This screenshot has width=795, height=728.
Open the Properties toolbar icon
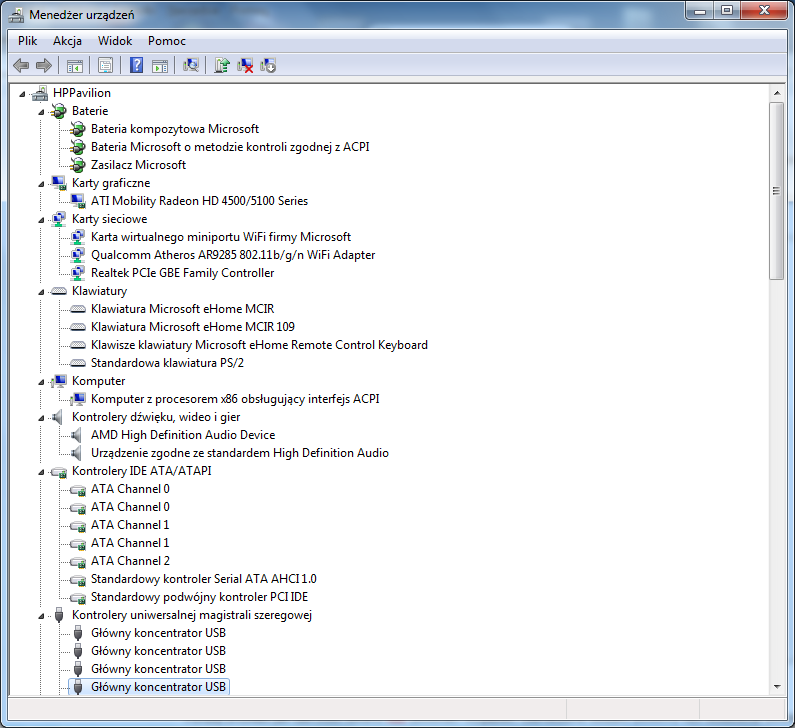[x=105, y=65]
